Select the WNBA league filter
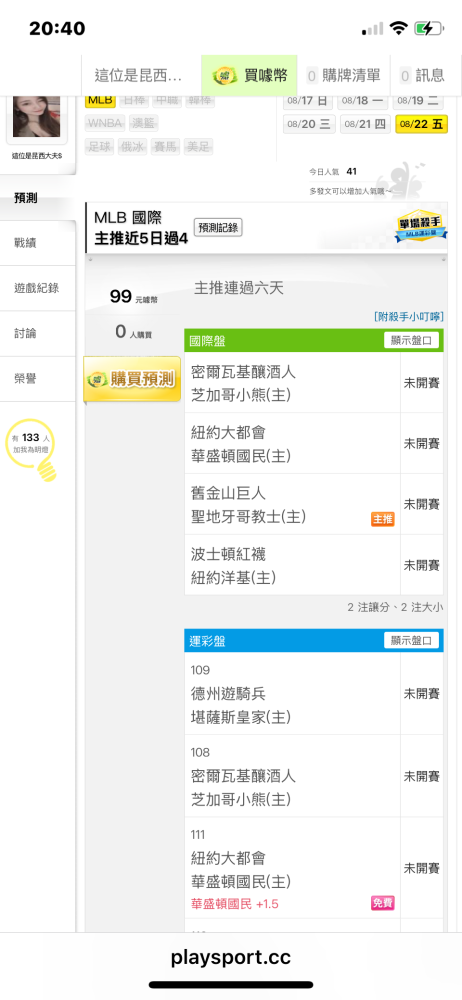Image resolution: width=462 pixels, height=1000 pixels. click(105, 123)
